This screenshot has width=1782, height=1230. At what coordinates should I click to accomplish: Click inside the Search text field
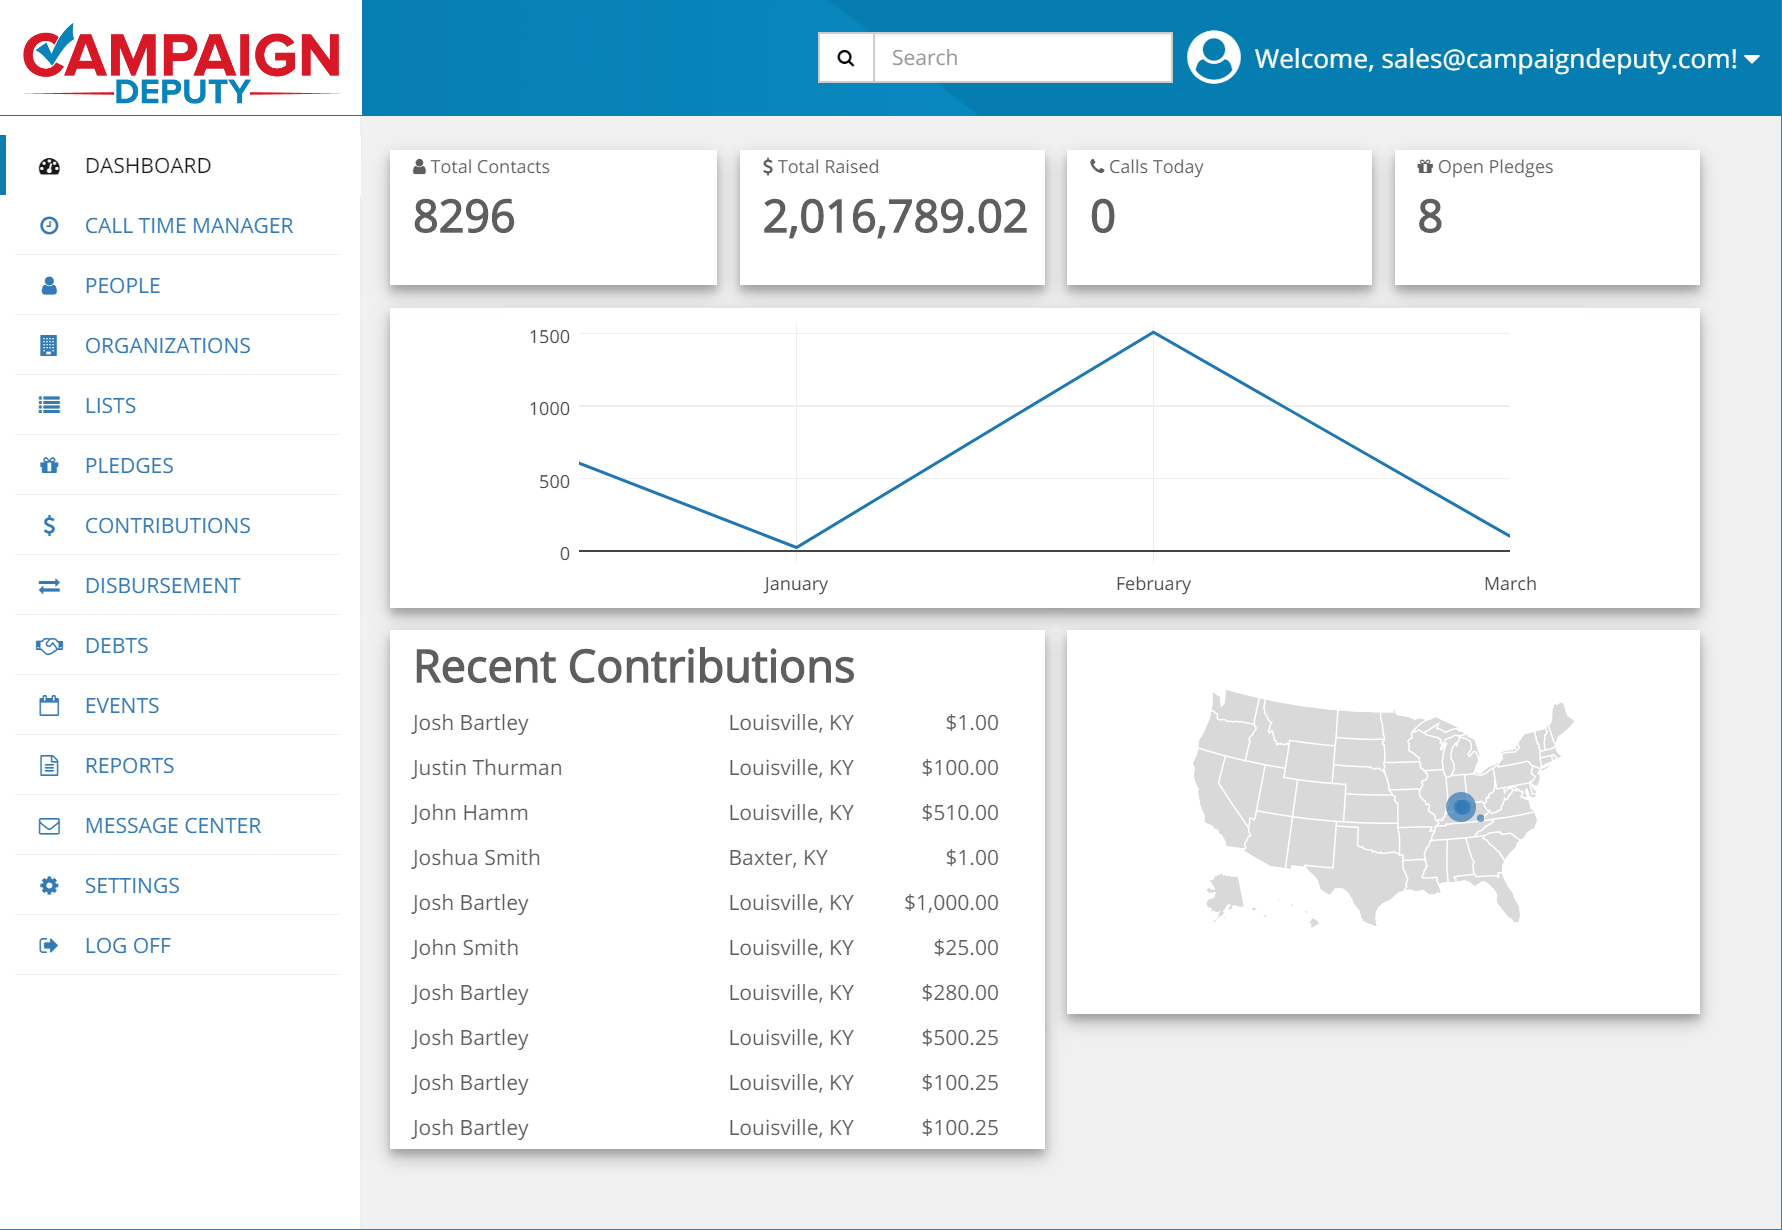coord(1022,58)
